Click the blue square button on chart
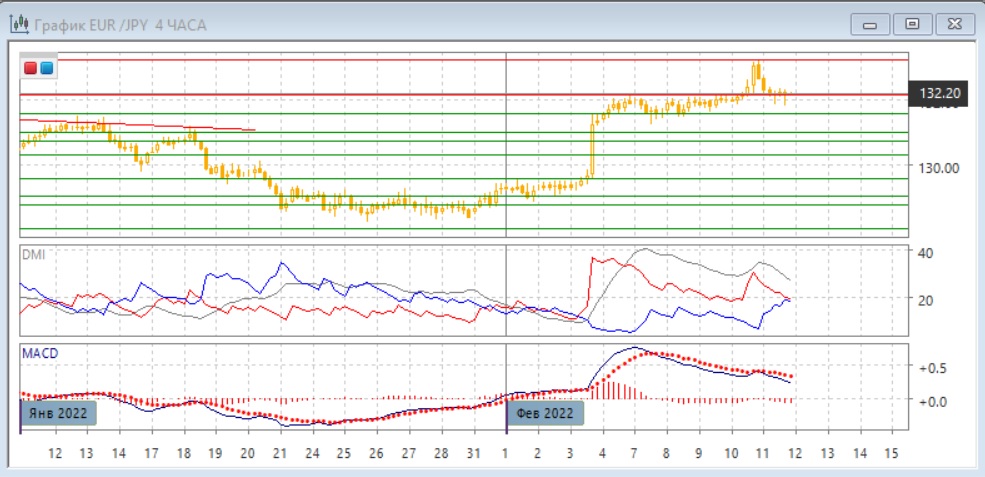The height and width of the screenshot is (477, 985). (46, 68)
